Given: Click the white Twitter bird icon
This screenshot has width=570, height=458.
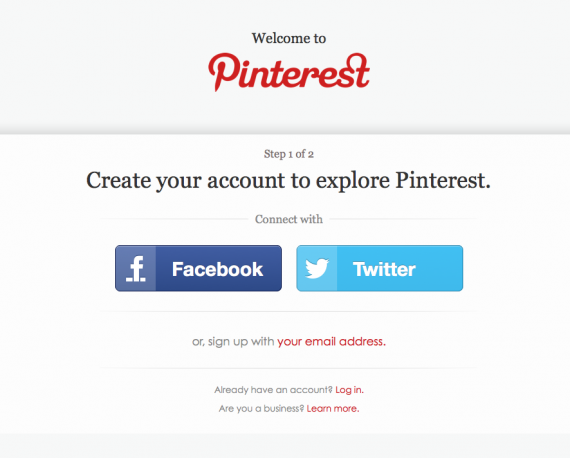Looking at the screenshot, I should click(317, 268).
